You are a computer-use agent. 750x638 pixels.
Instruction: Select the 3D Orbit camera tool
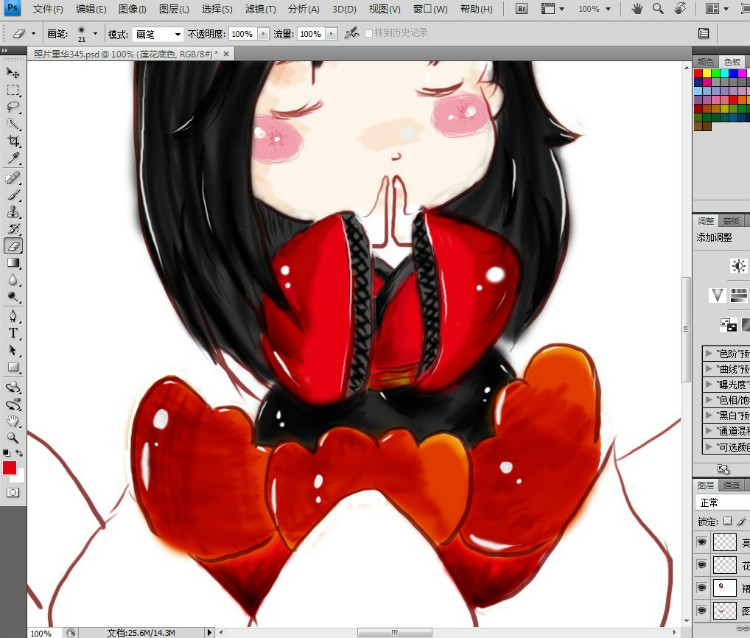tap(13, 404)
